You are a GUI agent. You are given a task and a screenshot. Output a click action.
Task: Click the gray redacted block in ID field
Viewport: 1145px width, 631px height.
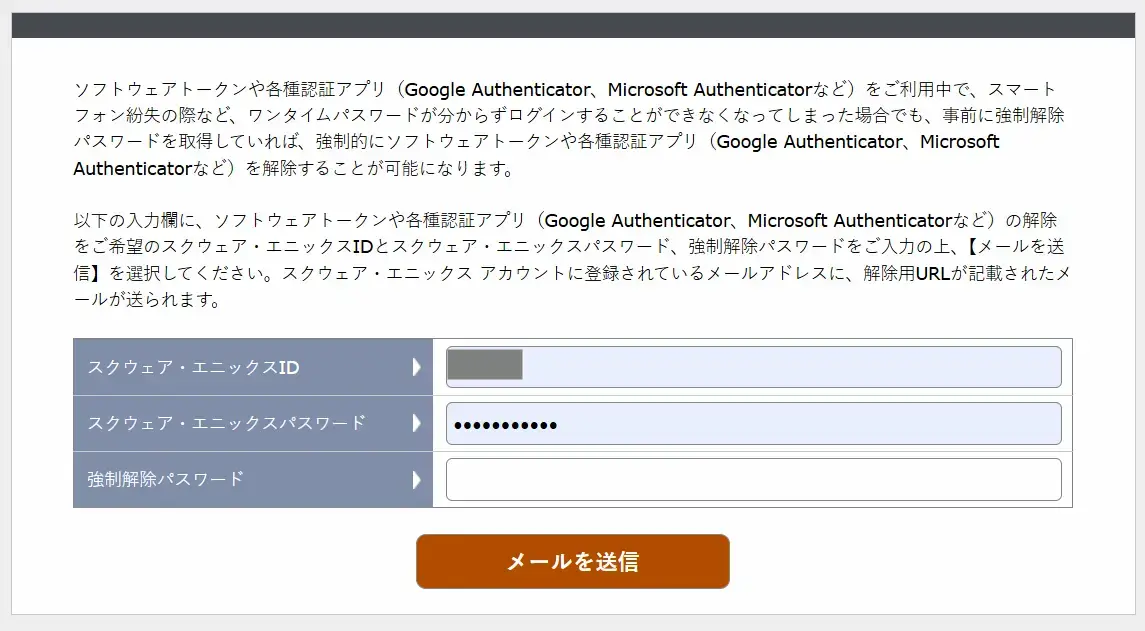tap(485, 364)
